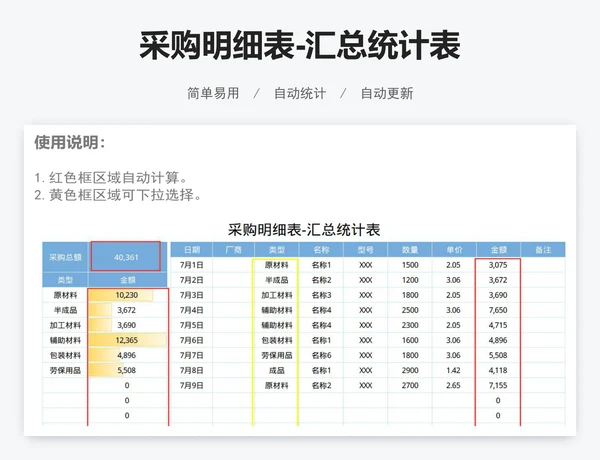Select the date cell 7月6日
The height and width of the screenshot is (460, 600).
pyautogui.click(x=192, y=340)
